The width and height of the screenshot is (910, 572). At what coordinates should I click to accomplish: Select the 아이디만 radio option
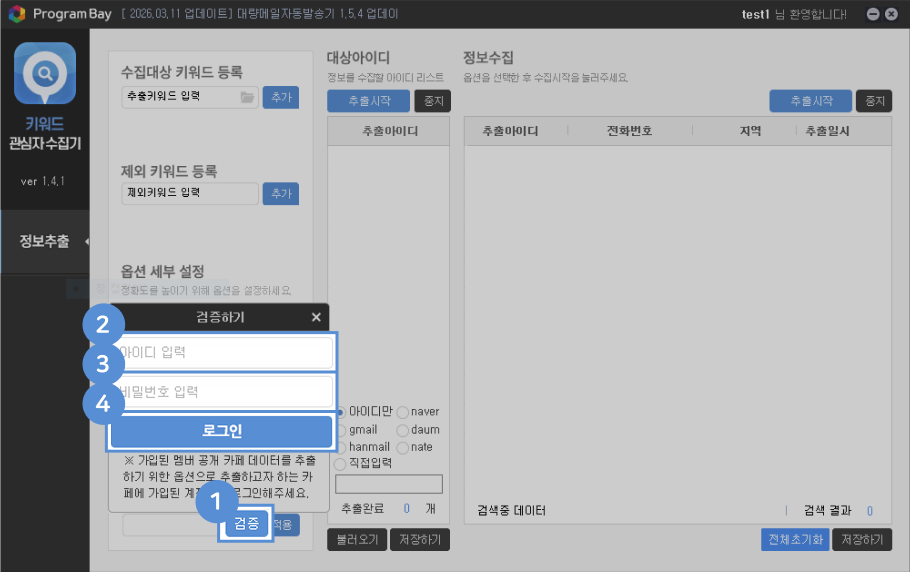click(341, 412)
